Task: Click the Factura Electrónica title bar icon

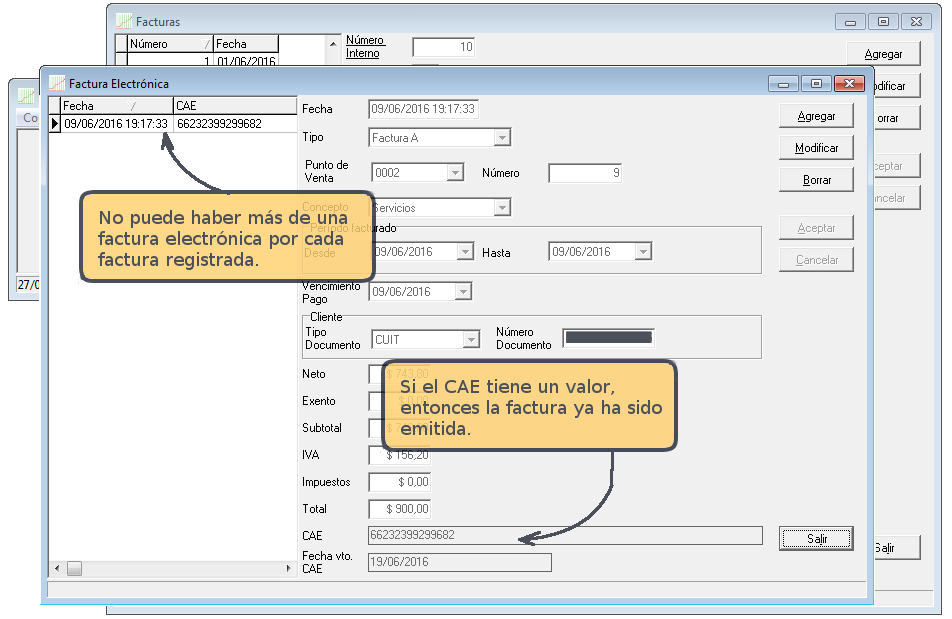Action: [x=57, y=83]
